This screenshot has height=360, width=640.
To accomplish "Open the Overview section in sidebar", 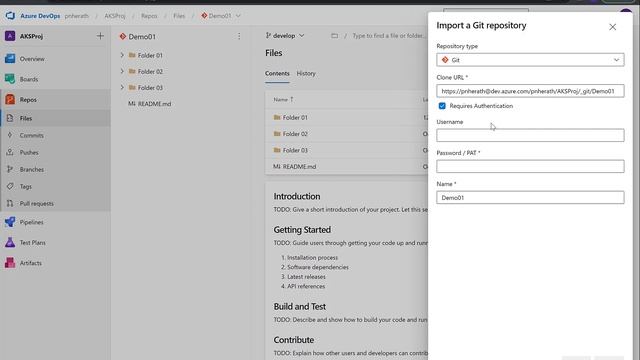I will point(32,59).
